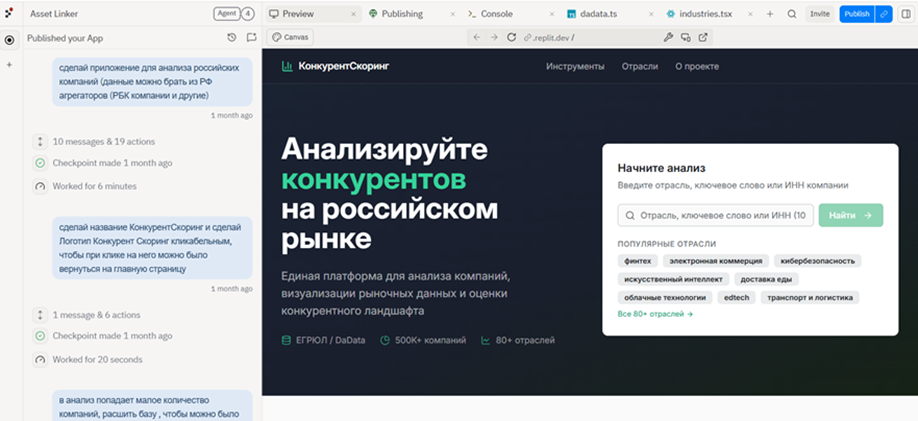Click 500K+ компаний text
The height and width of the screenshot is (421, 918).
click(x=430, y=340)
